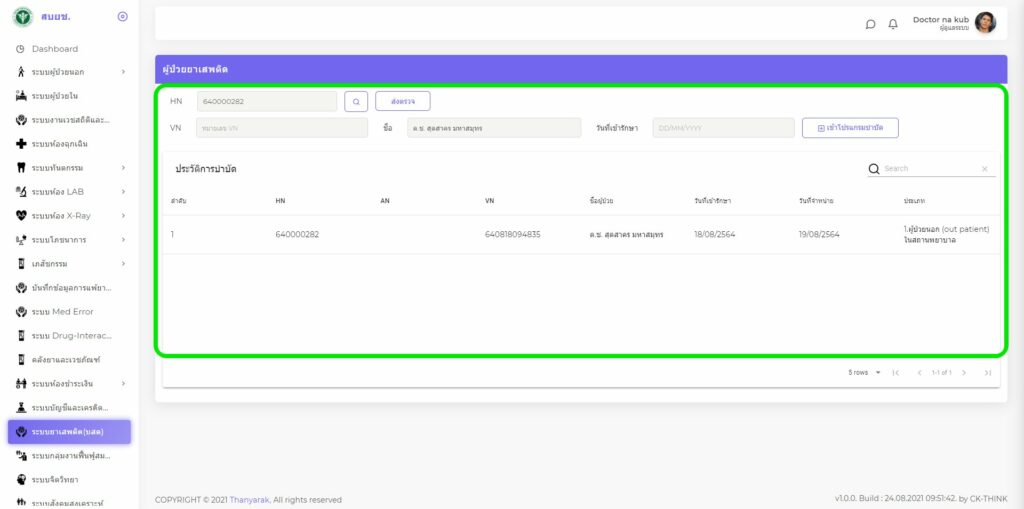This screenshot has height=509, width=1024.
Task: Clear the history search with the X icon
Action: 984,169
